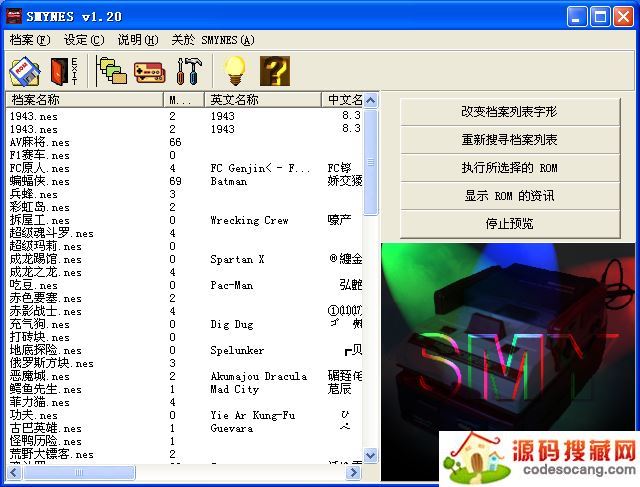Open the 设定(C) menu
Screen dimensions: 640x487
83,40
